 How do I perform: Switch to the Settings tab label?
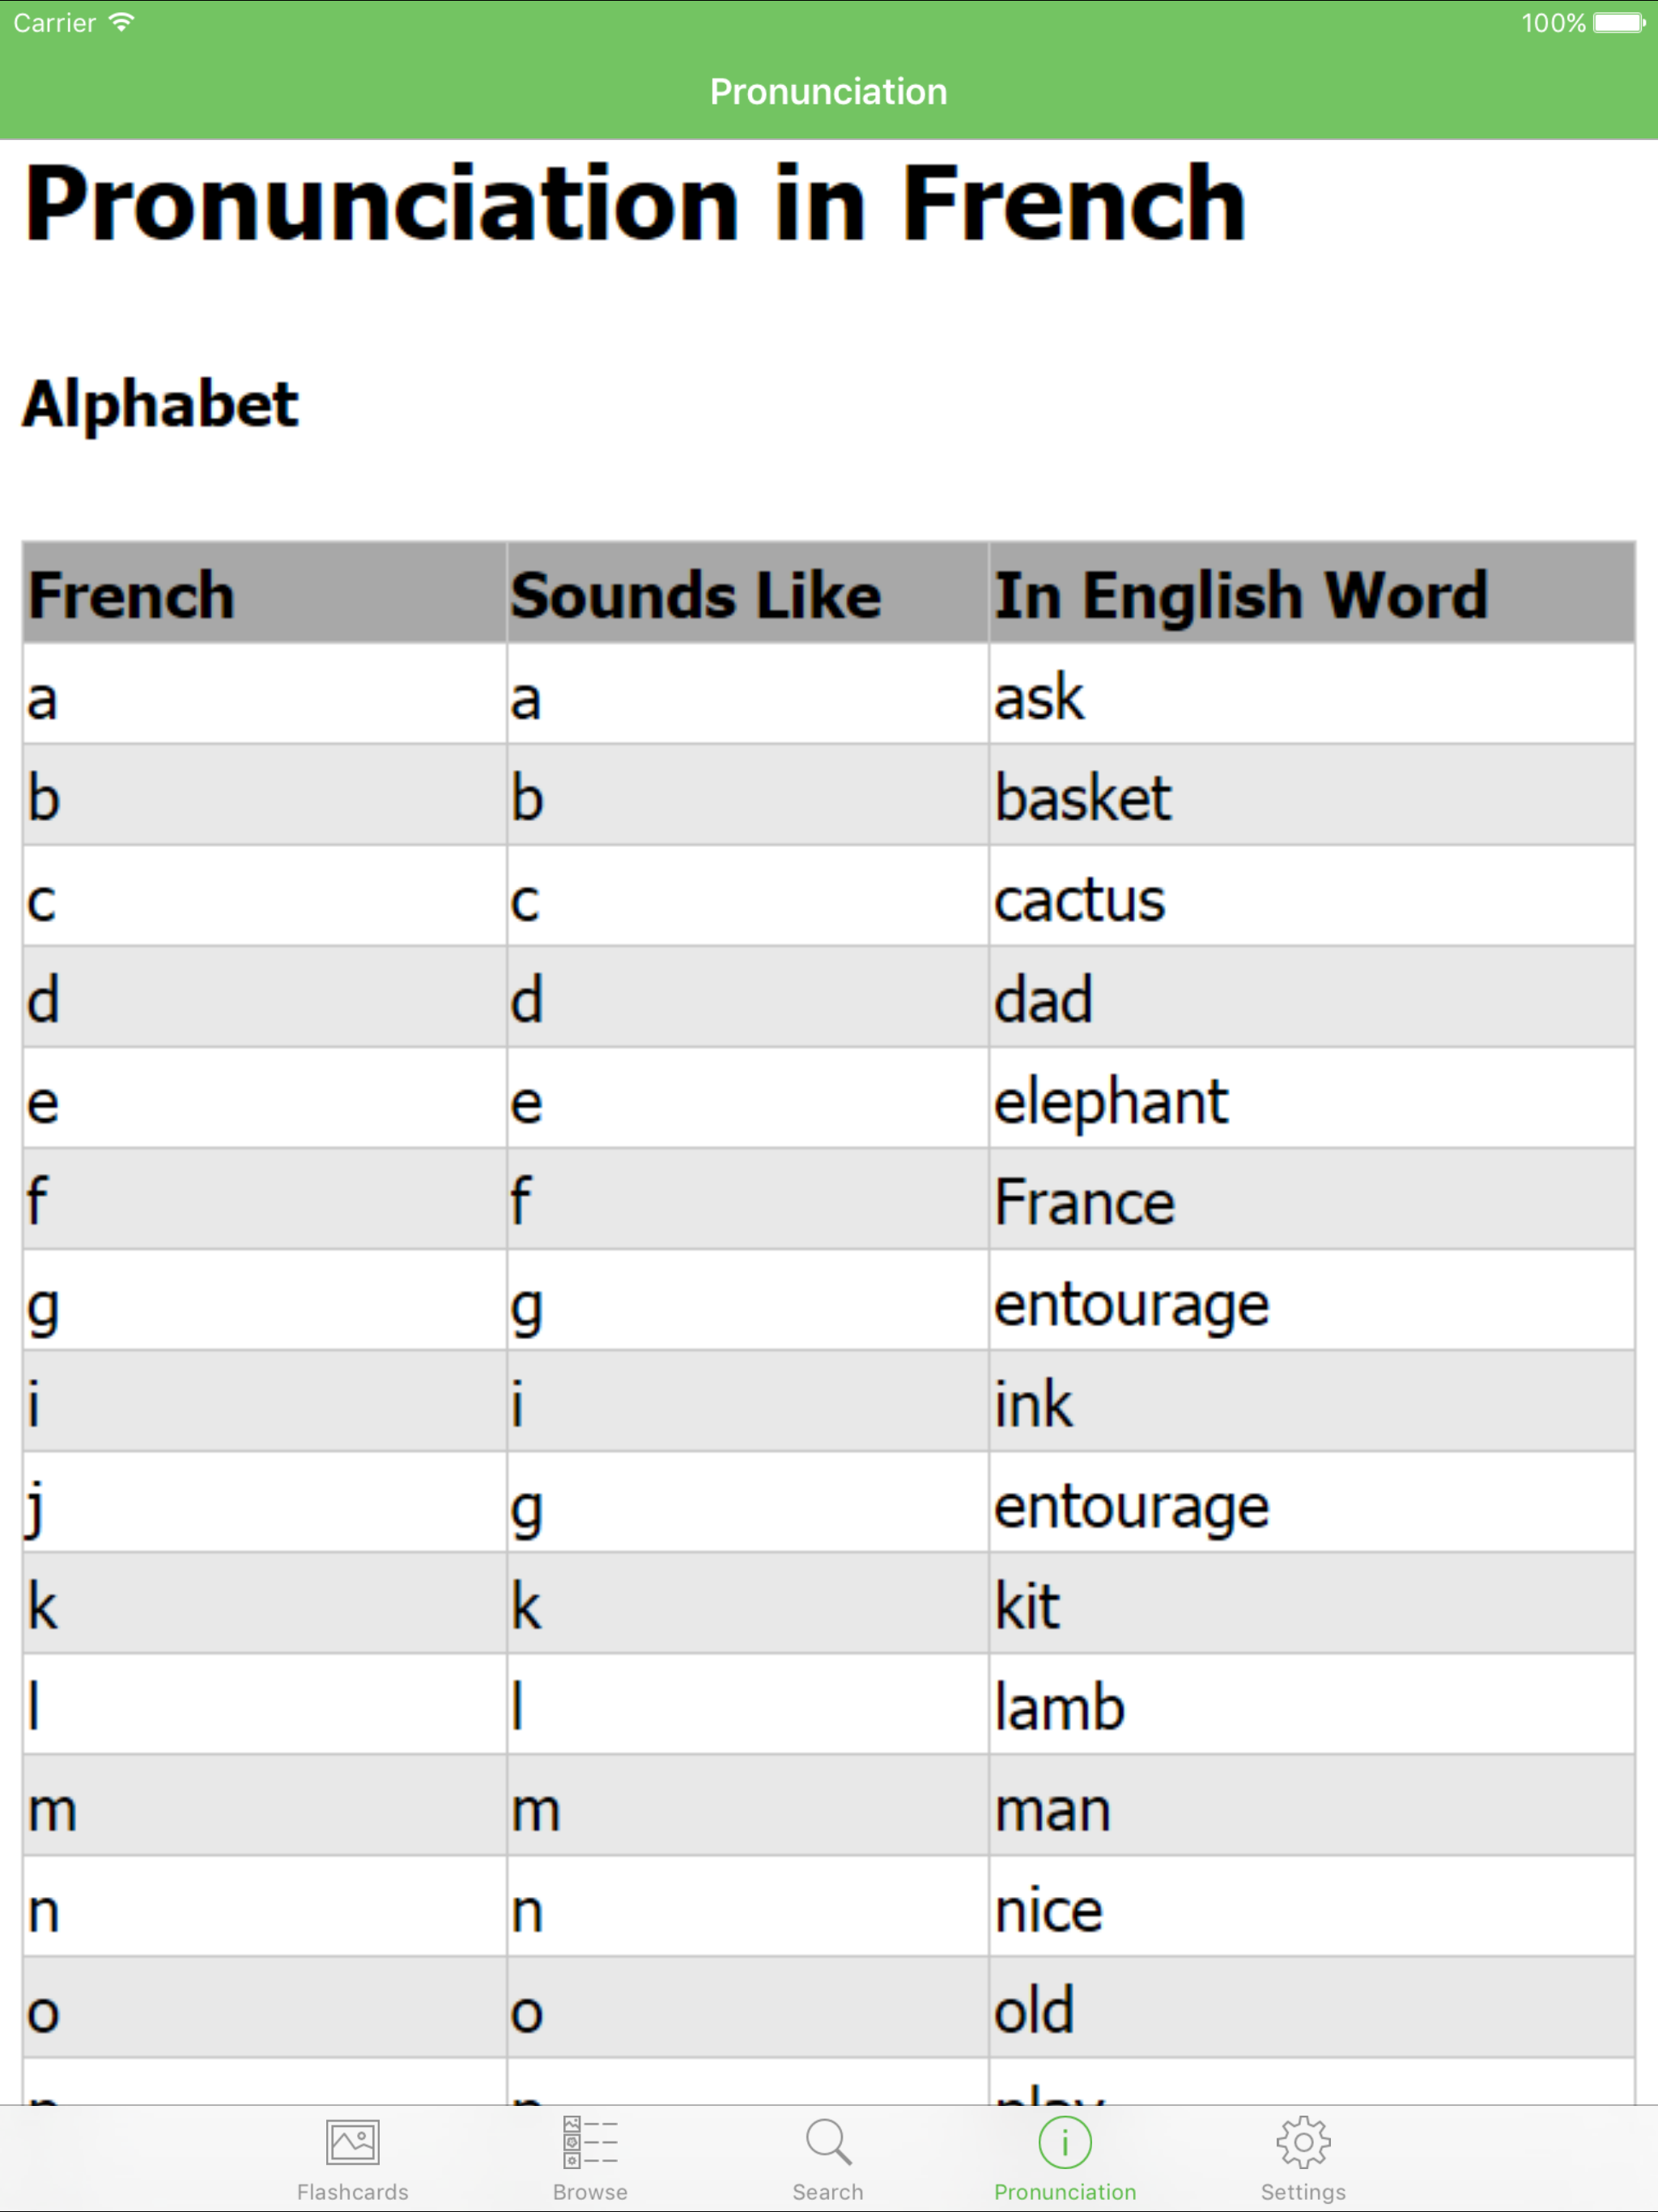click(x=1303, y=2192)
